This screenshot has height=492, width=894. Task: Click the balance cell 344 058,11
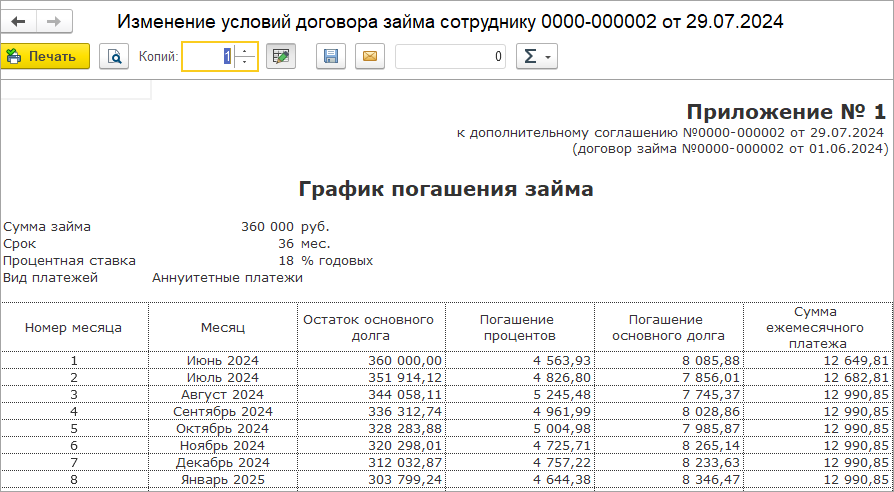(x=371, y=395)
